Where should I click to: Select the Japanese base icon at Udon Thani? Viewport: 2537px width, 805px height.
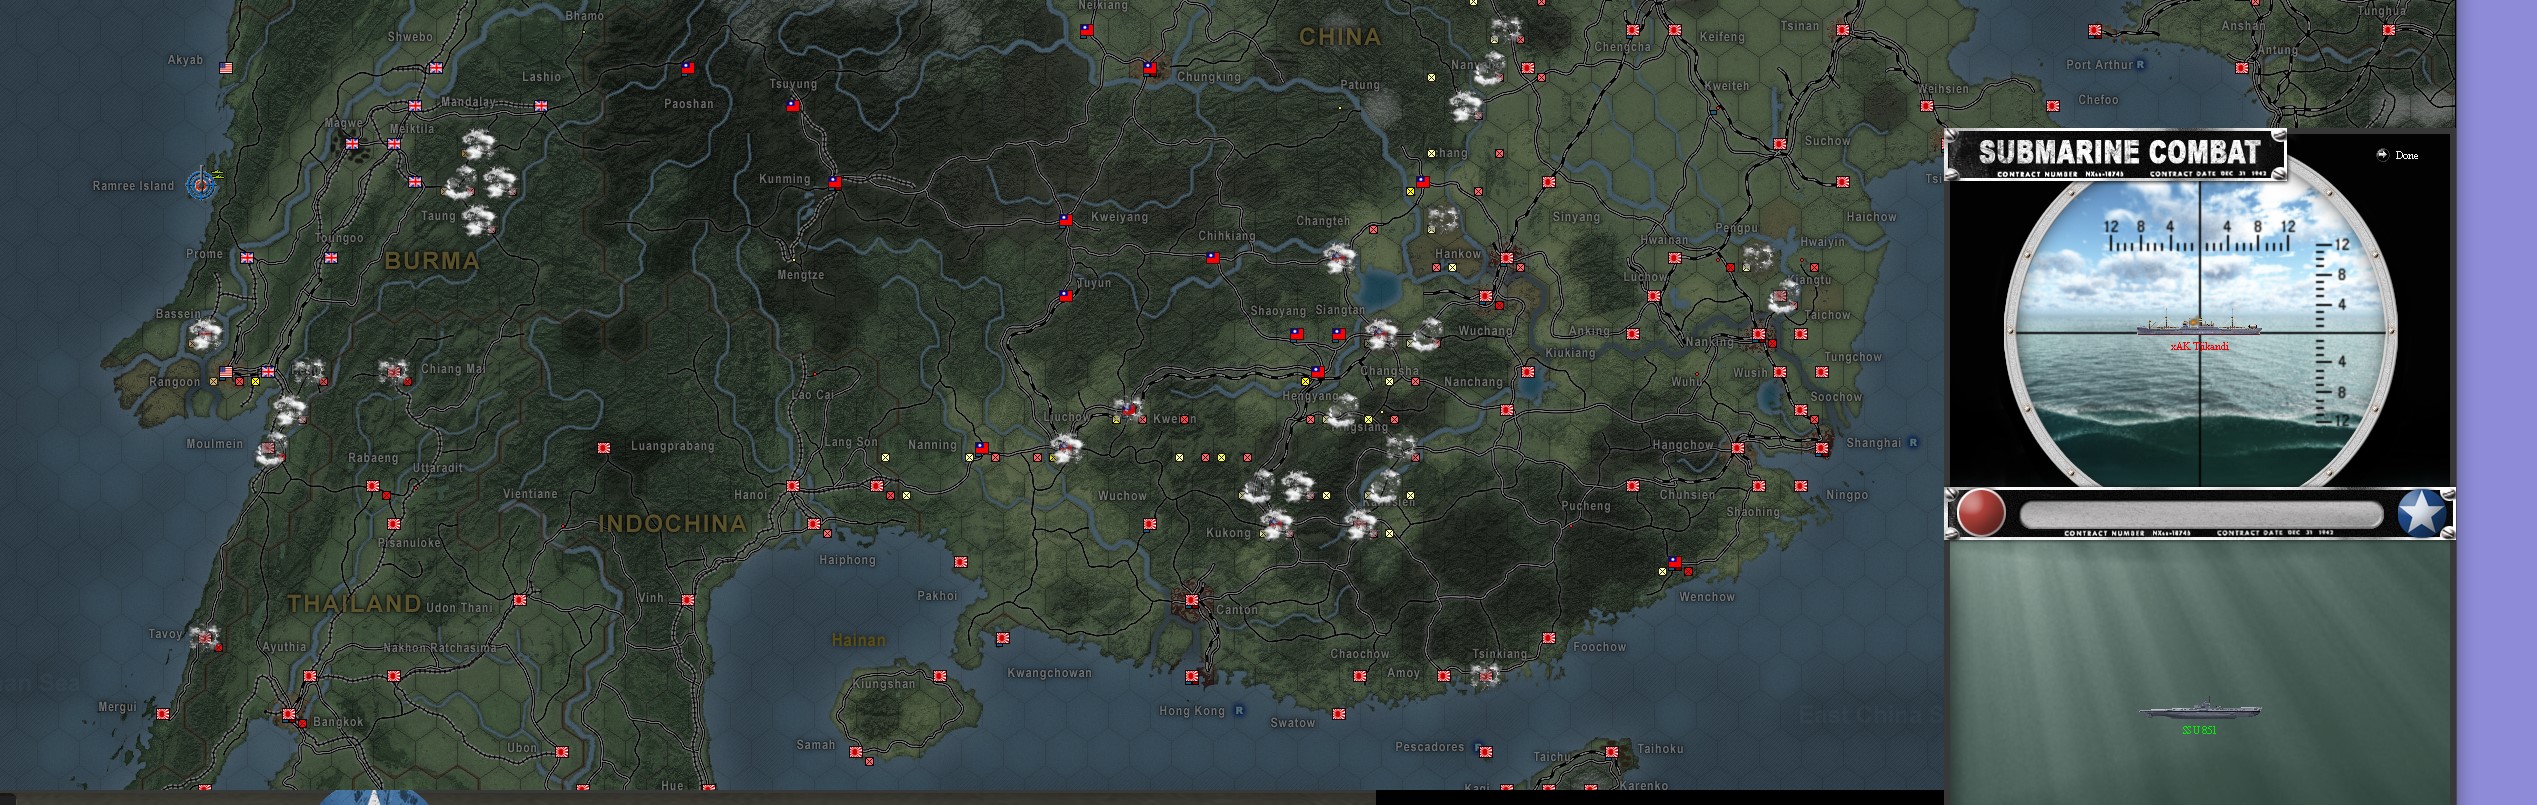point(520,600)
